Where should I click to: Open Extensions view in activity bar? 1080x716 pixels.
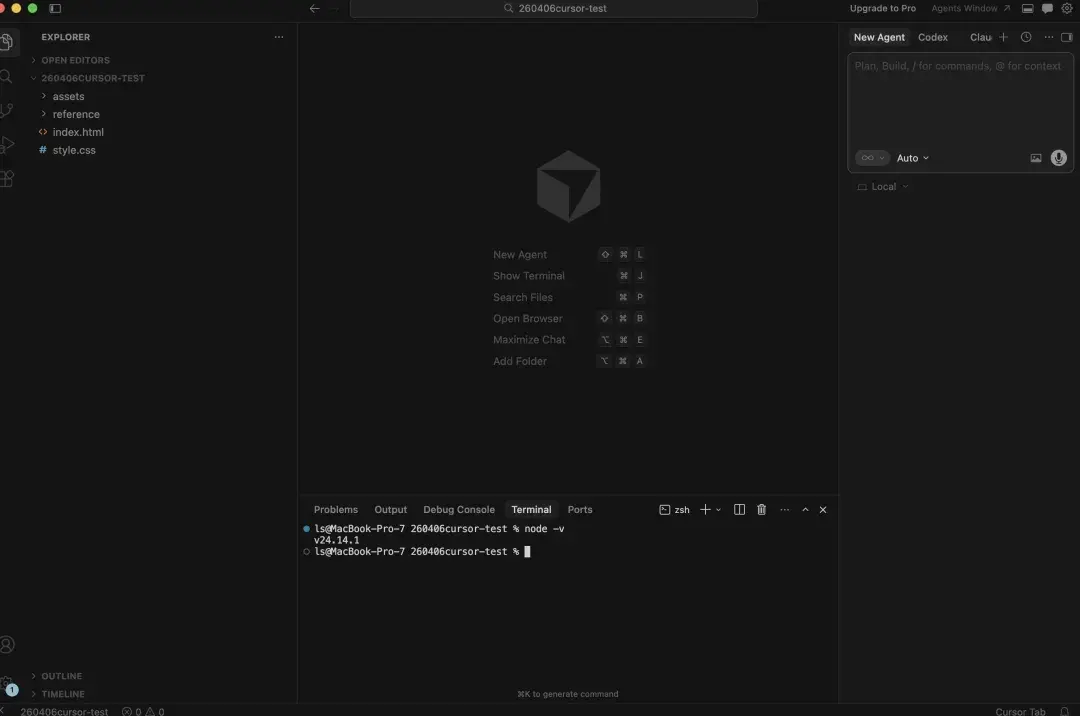[x=7, y=179]
